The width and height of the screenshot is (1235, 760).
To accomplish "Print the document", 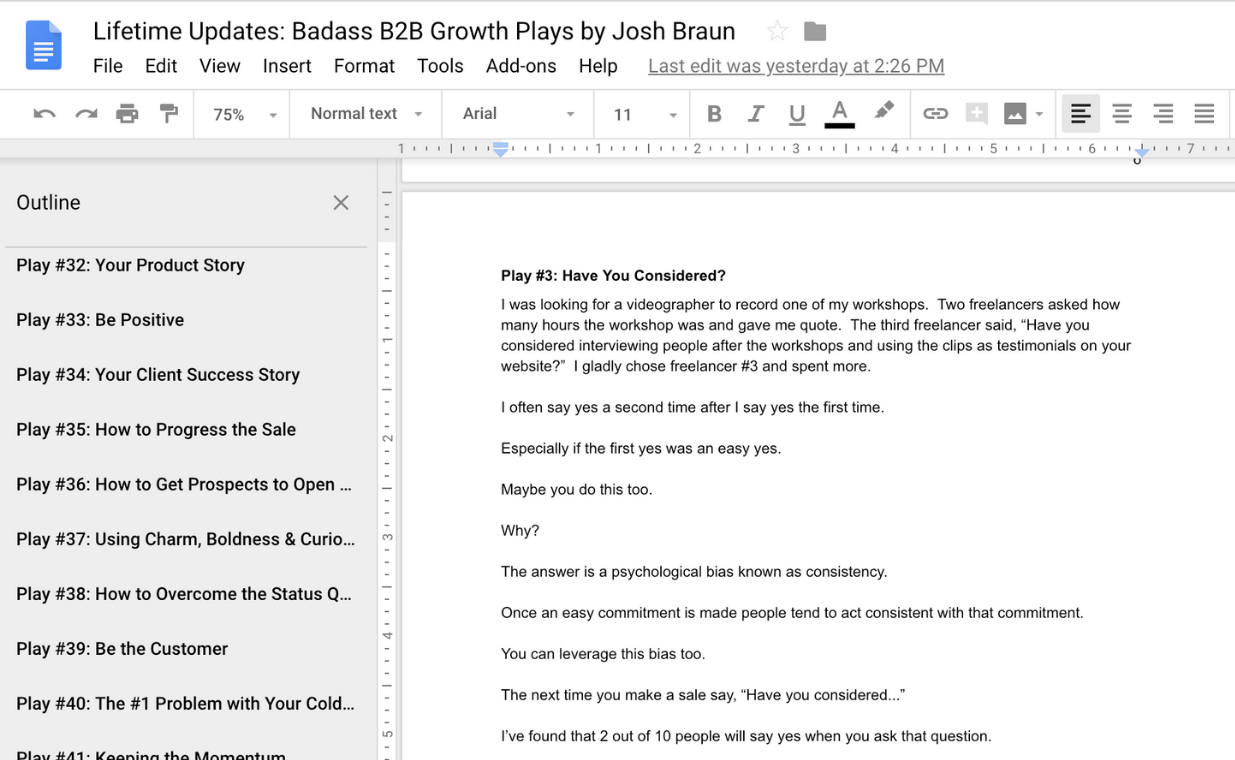I will pyautogui.click(x=127, y=113).
